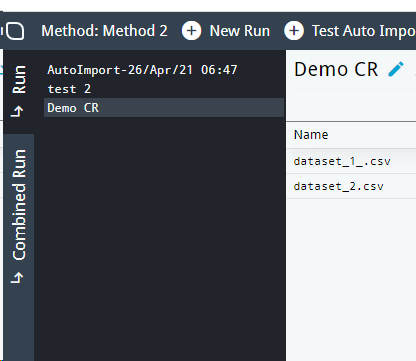Click the arrow icon on the Run tab
Image resolution: width=416 pixels, height=361 pixels.
[x=17, y=111]
